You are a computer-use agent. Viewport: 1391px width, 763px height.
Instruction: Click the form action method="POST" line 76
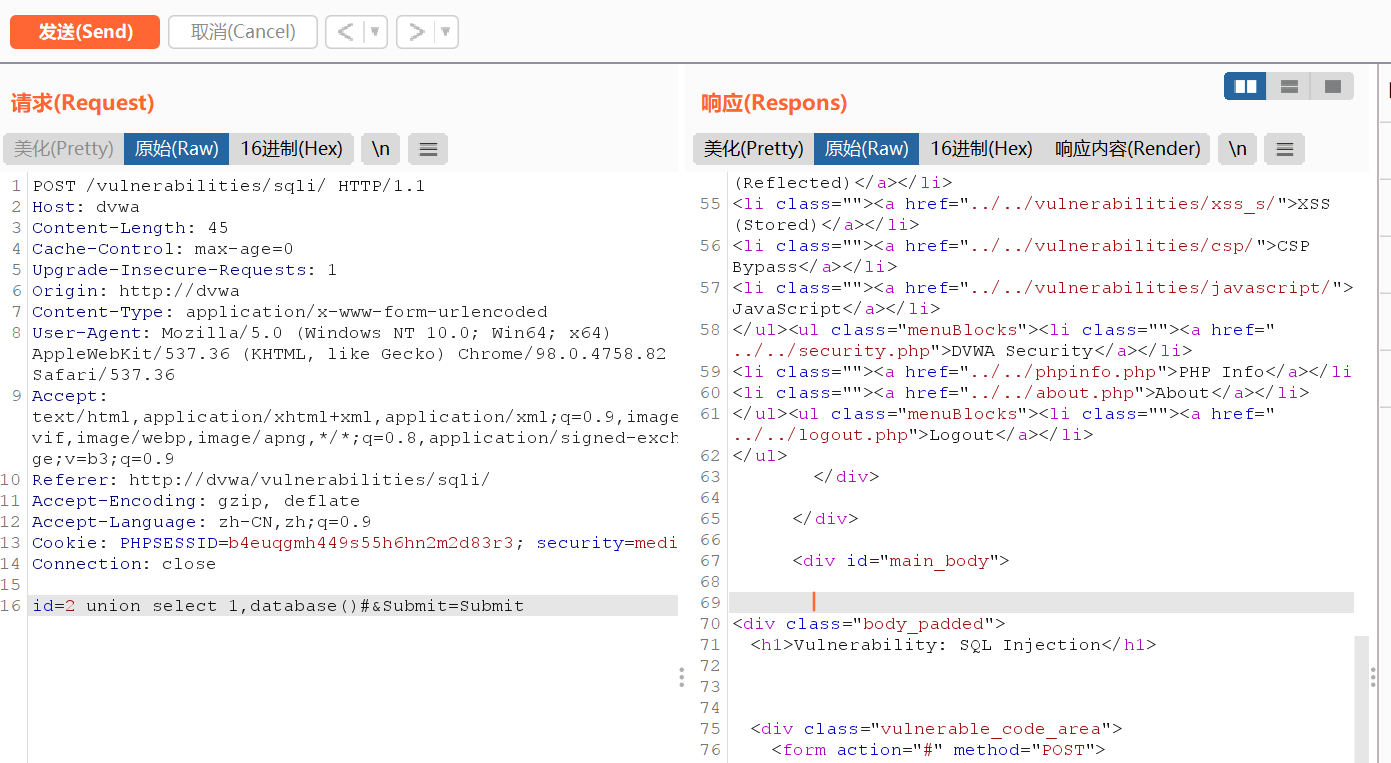(938, 750)
